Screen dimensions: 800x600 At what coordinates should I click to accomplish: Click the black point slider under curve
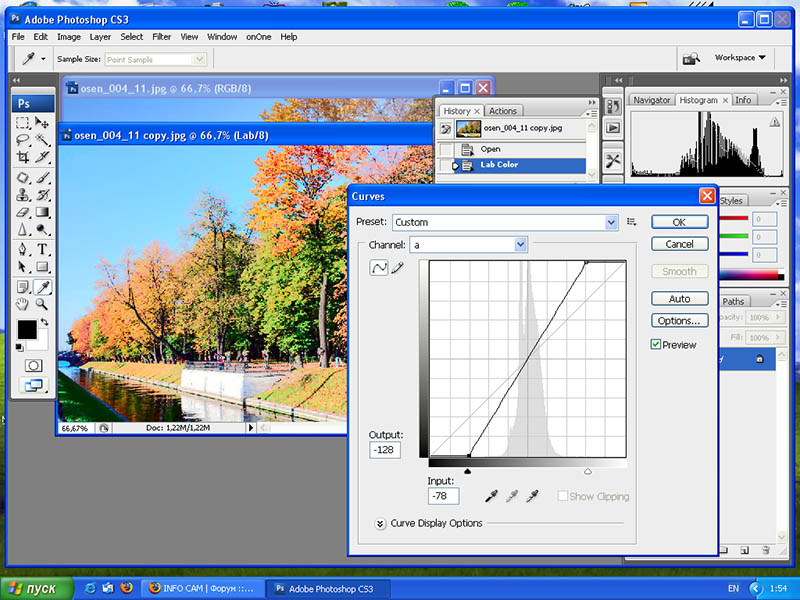pos(467,471)
